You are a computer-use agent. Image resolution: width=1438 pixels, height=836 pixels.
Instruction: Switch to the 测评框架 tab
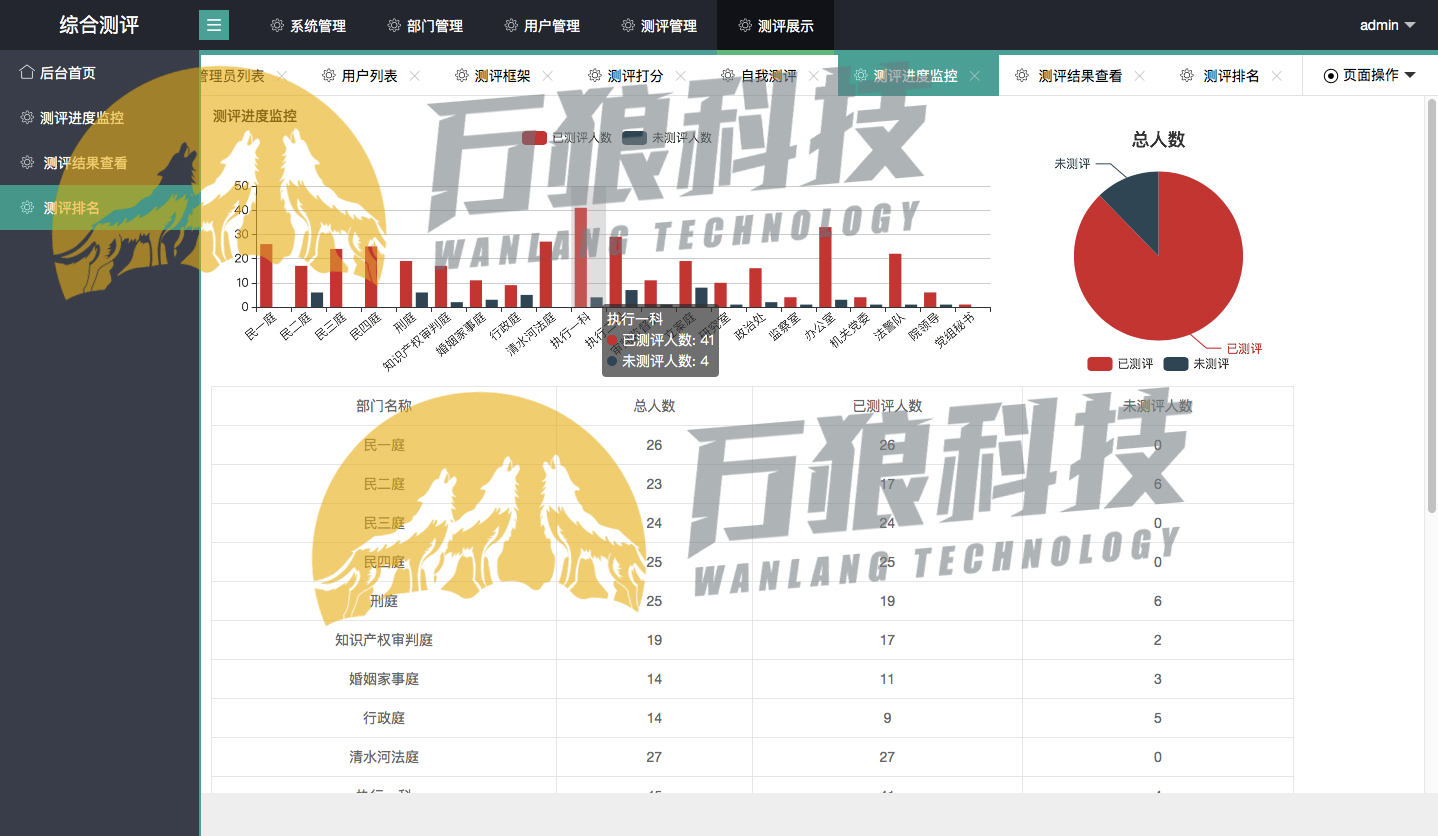502,75
